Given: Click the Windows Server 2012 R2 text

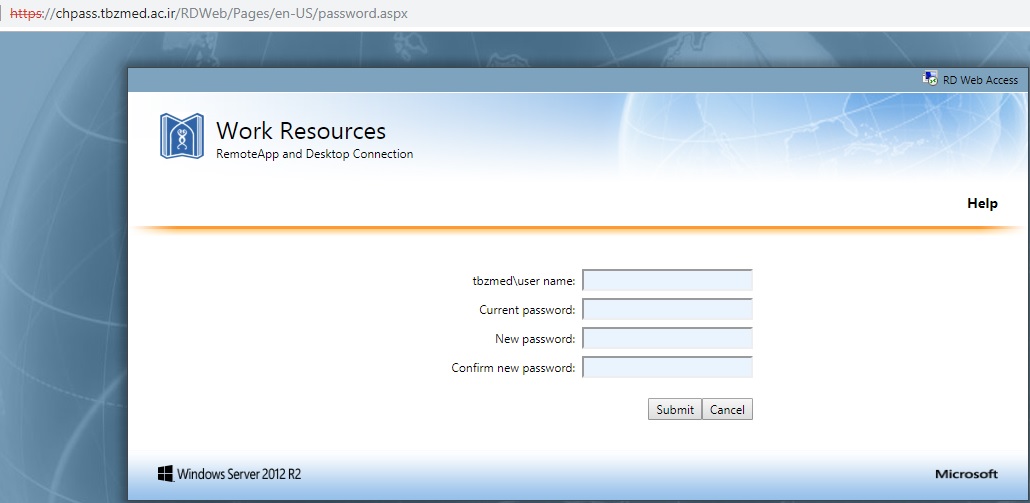Looking at the screenshot, I should click(x=239, y=474).
